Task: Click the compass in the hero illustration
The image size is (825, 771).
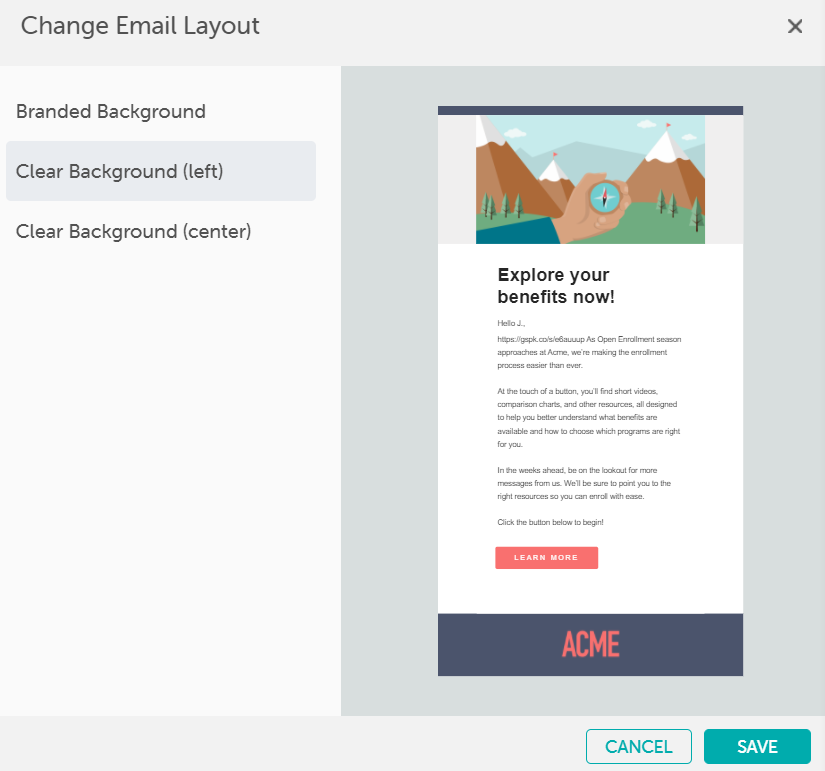Action: pyautogui.click(x=605, y=196)
